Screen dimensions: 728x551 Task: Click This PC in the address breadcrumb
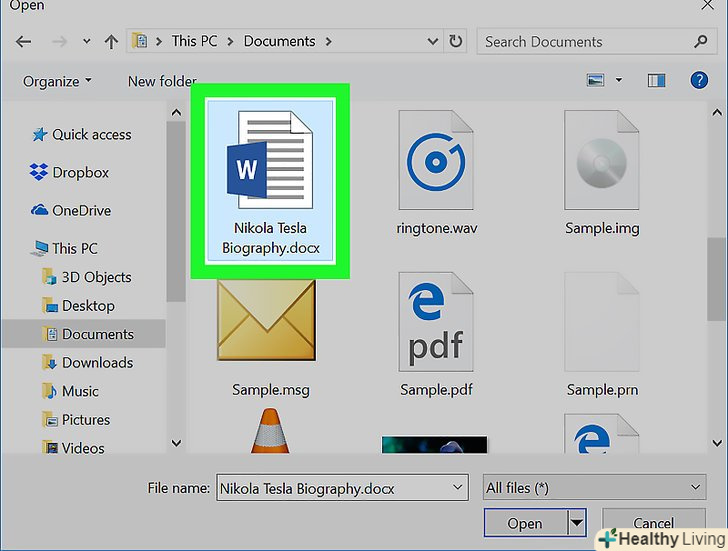pyautogui.click(x=194, y=41)
